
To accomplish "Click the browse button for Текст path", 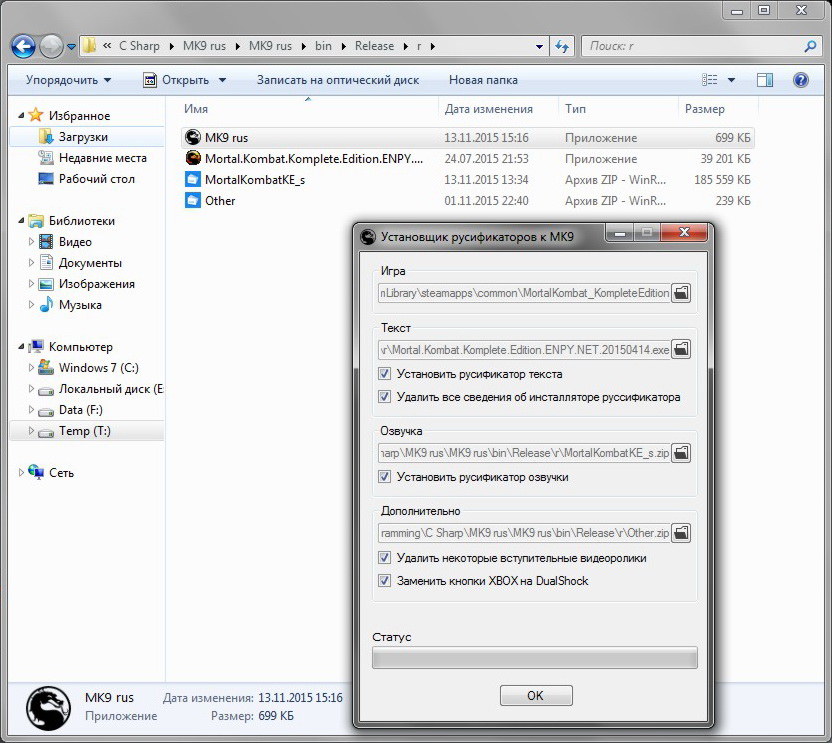I will tap(681, 349).
